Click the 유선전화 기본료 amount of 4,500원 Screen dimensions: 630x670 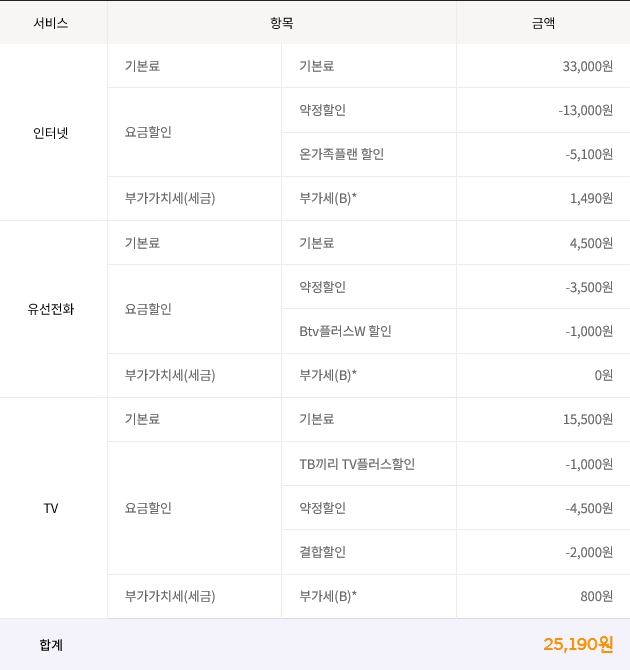(x=591, y=243)
